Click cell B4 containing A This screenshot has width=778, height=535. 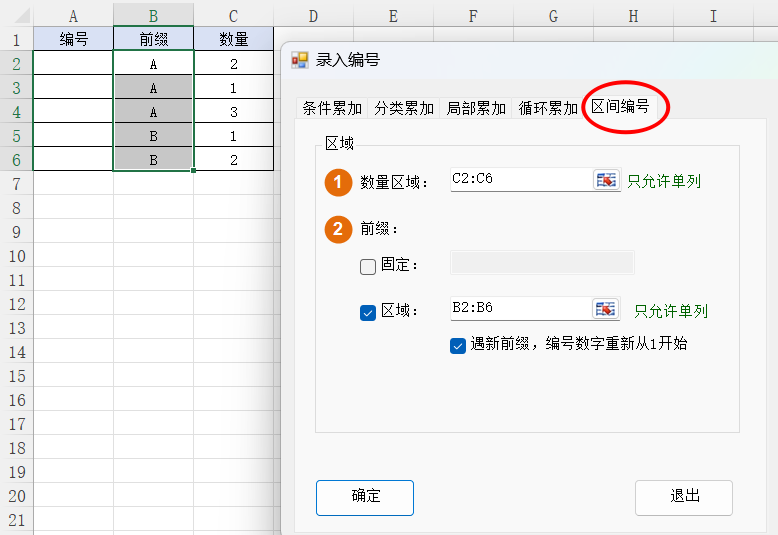(153, 111)
